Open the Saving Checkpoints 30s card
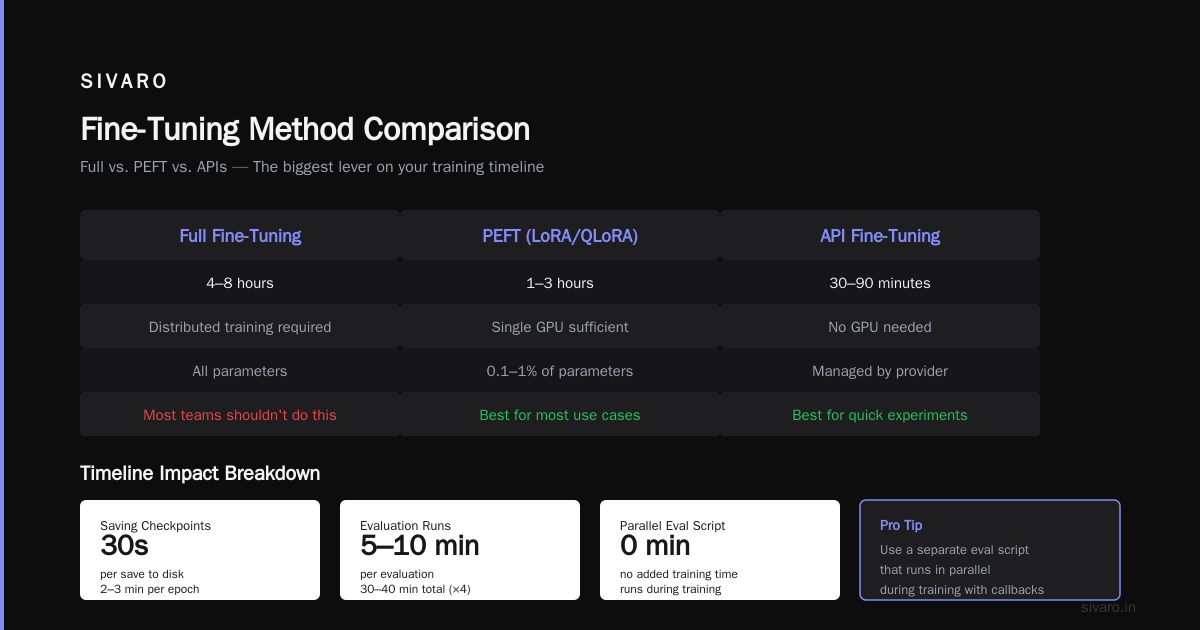Screen dimensions: 1200x630 pyautogui.click(x=200, y=550)
